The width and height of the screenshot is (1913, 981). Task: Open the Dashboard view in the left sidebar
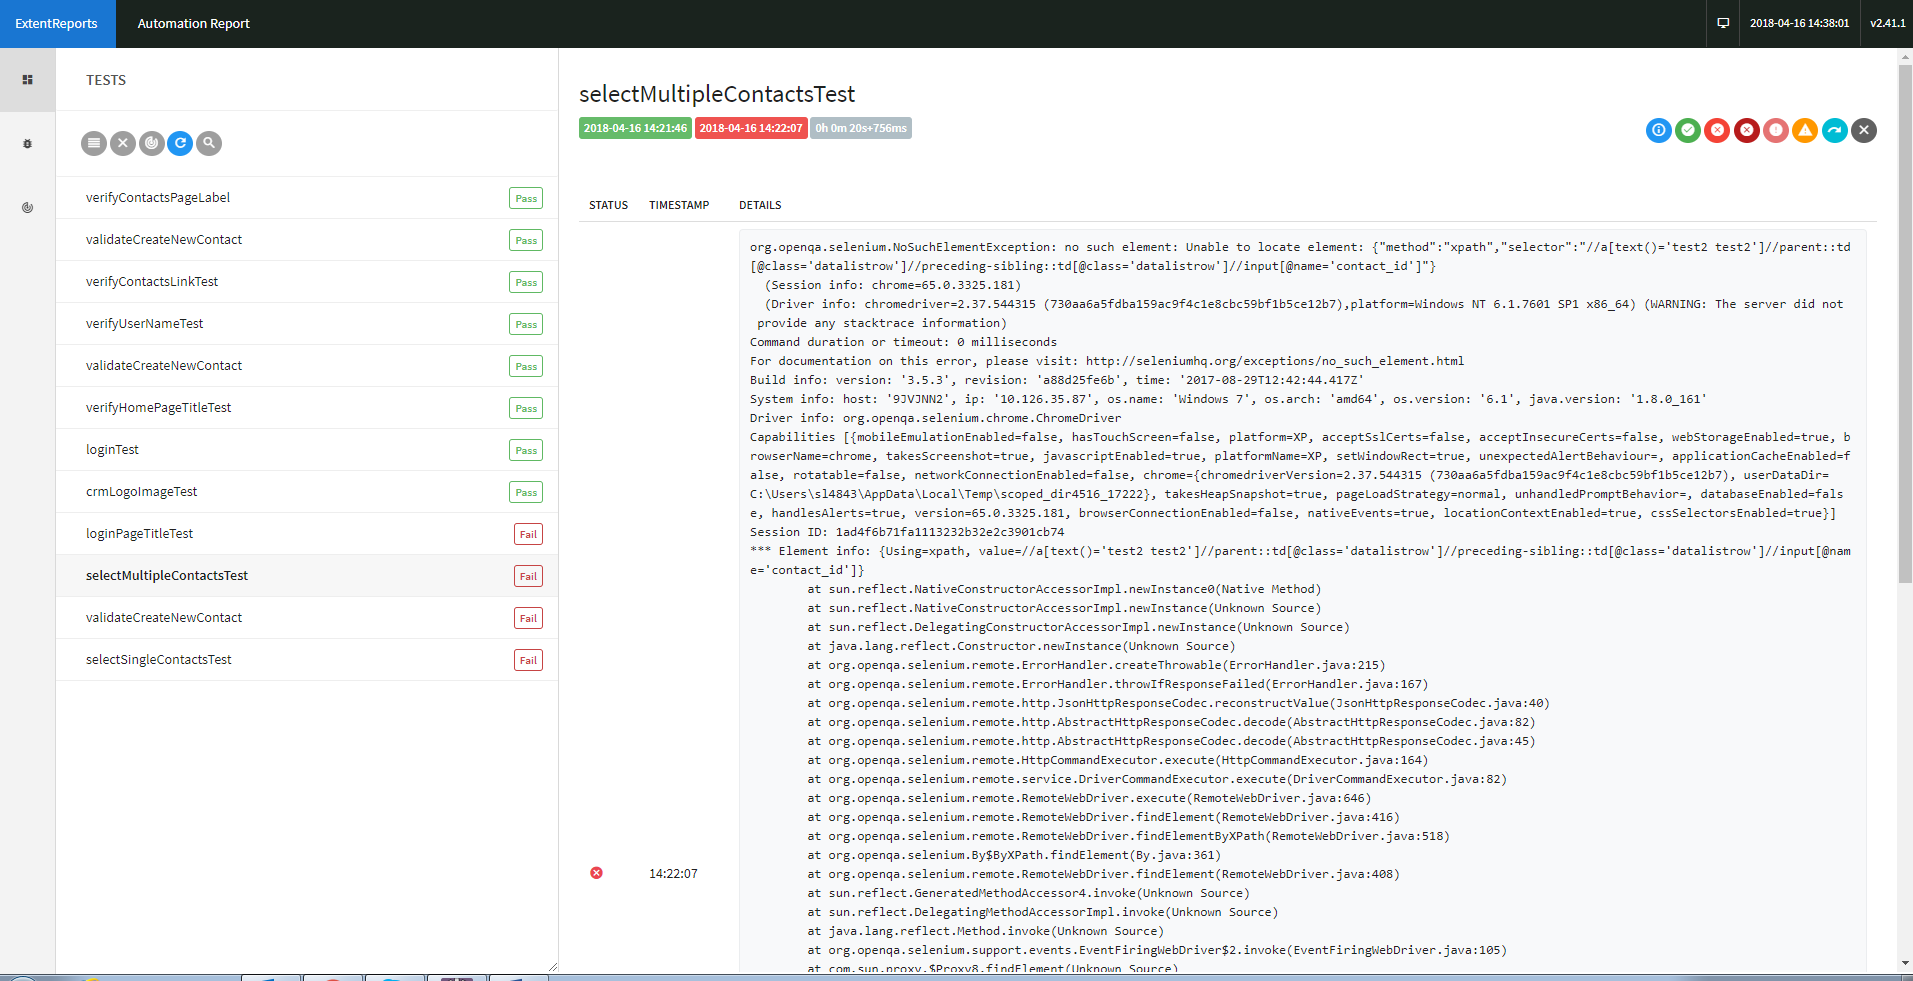(x=28, y=80)
